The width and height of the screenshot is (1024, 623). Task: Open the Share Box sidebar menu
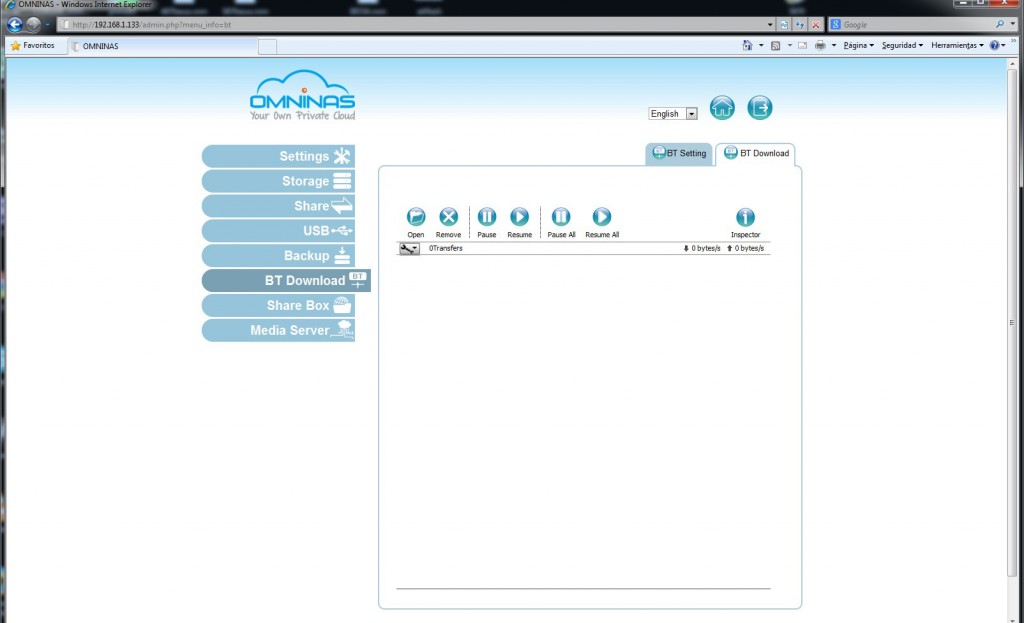pyautogui.click(x=278, y=305)
